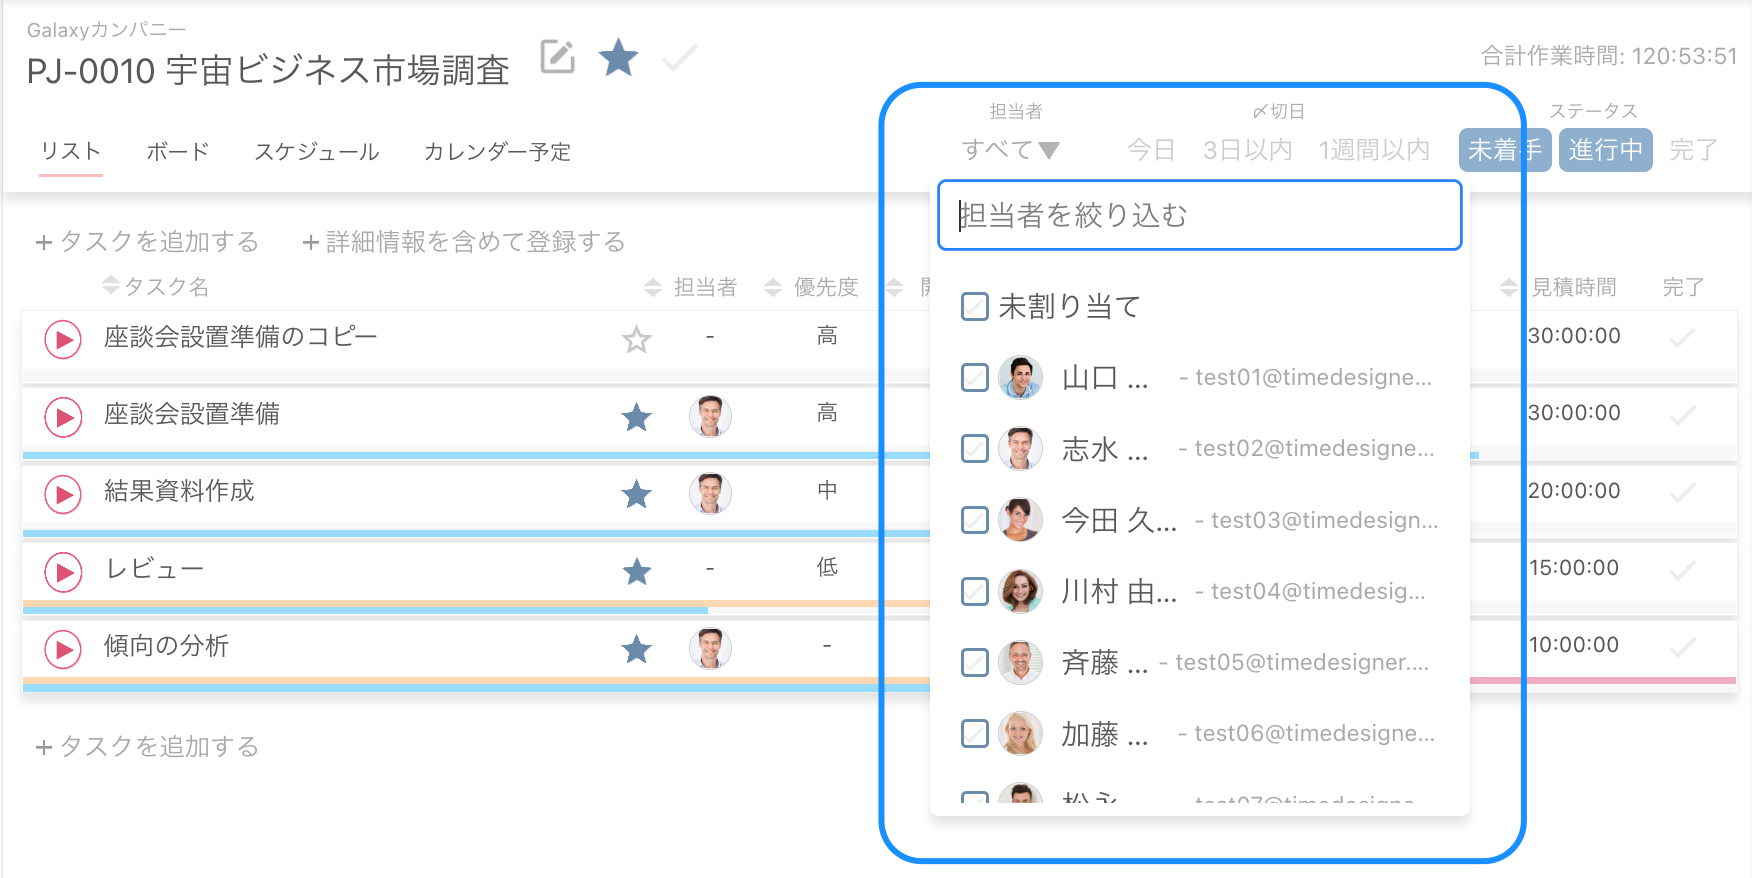Click レビュー task progress bar
This screenshot has height=878, width=1752.
point(476,606)
